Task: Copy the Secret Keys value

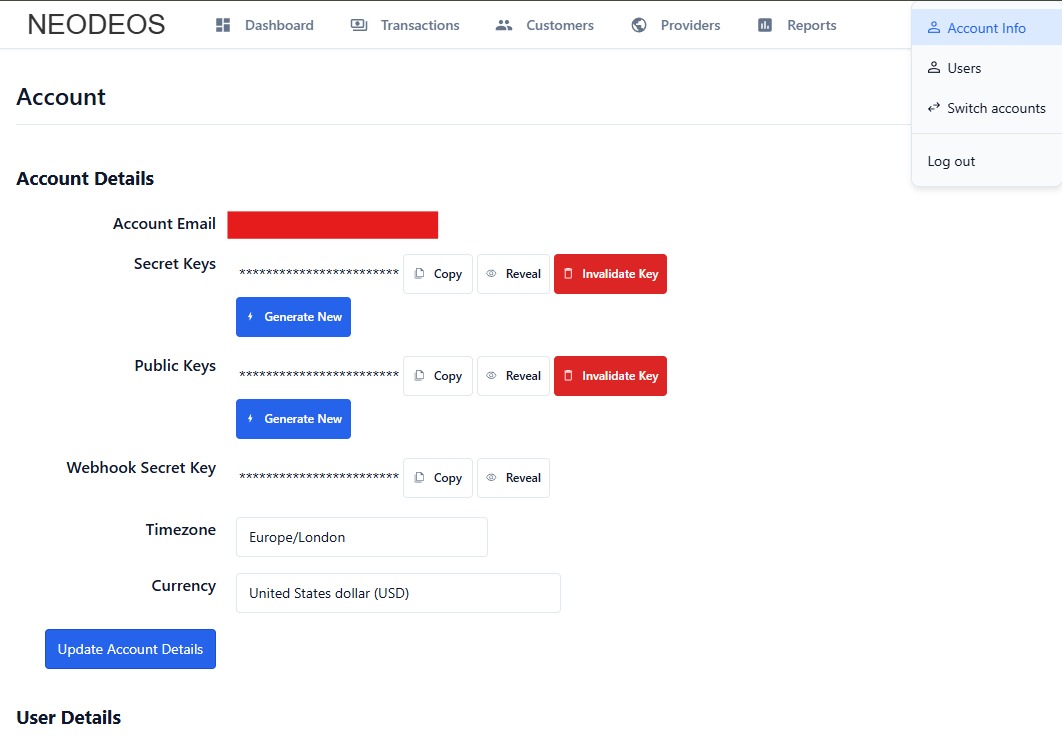Action: 438,274
